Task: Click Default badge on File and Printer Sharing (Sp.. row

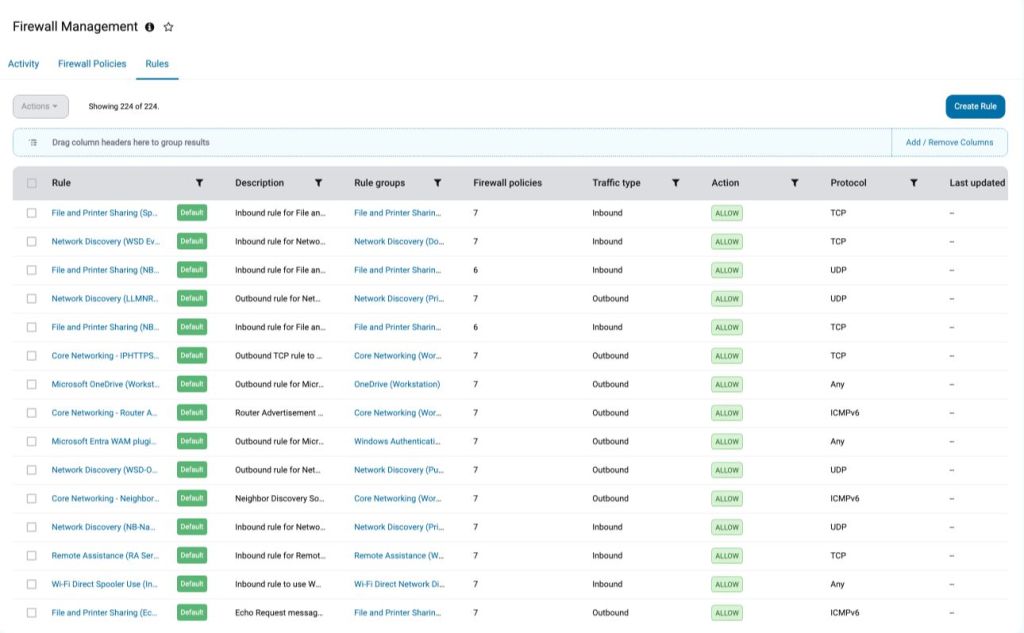Action: pyautogui.click(x=192, y=213)
